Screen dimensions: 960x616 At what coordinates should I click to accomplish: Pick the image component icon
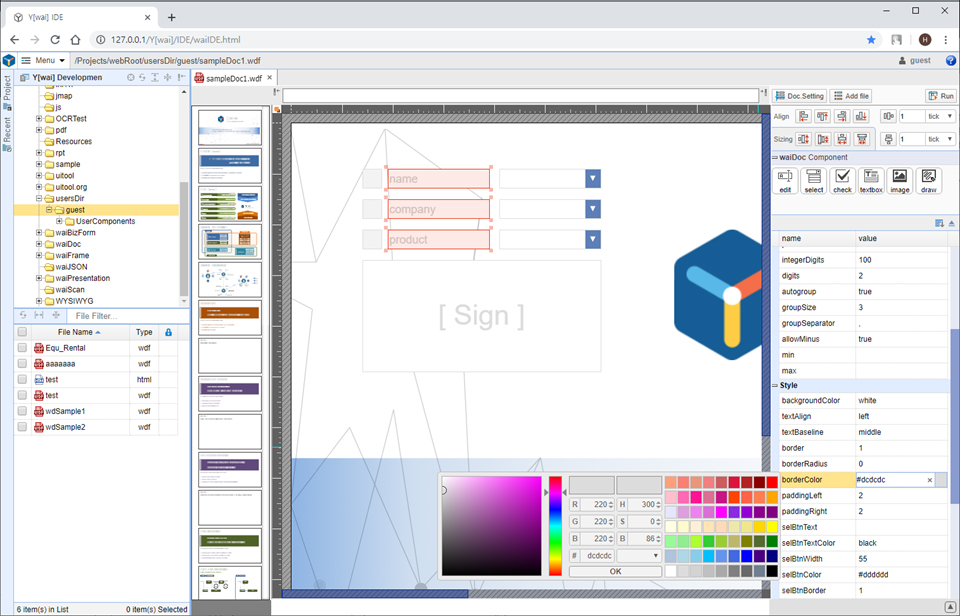[x=900, y=180]
